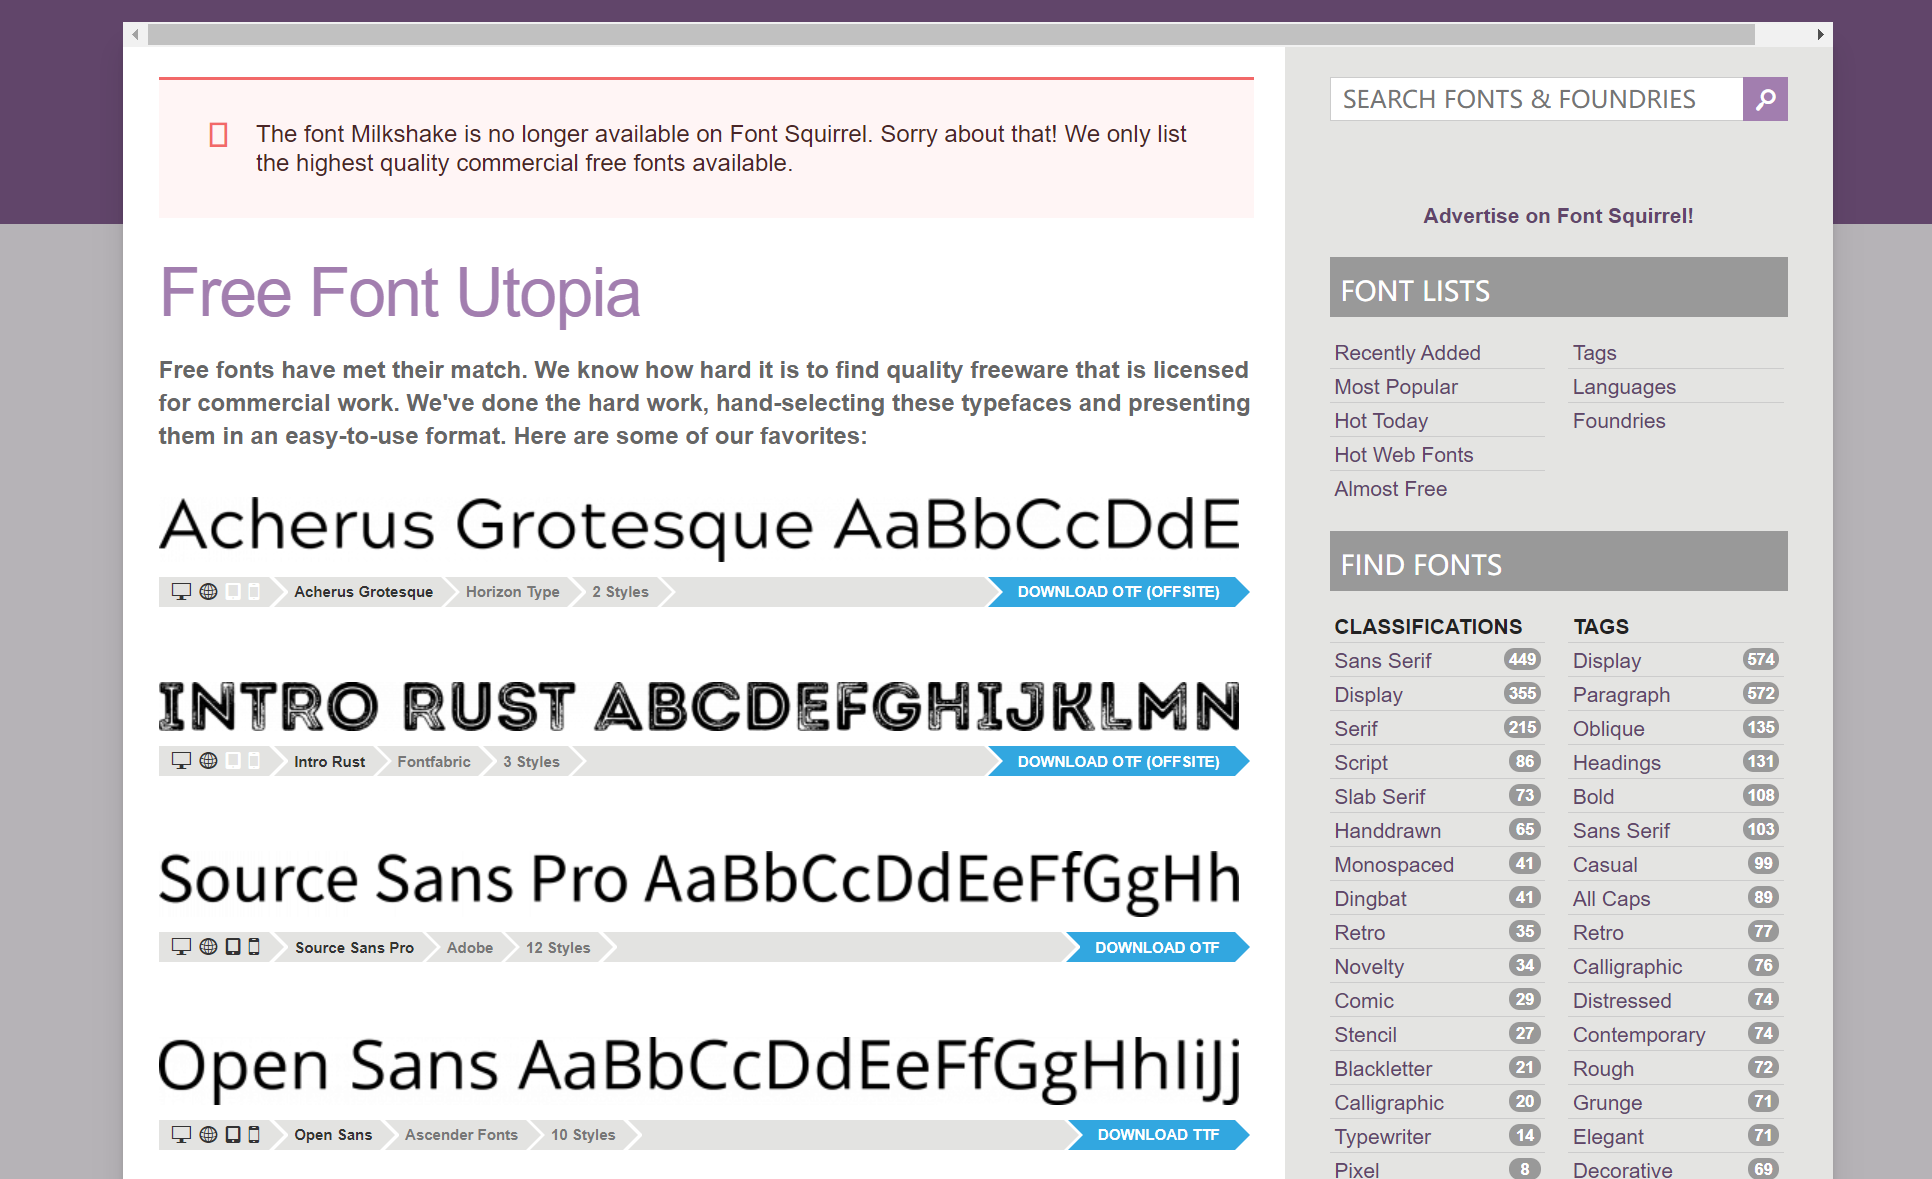Image resolution: width=1932 pixels, height=1179 pixels.
Task: Select the All Caps tag
Action: pyautogui.click(x=1611, y=899)
